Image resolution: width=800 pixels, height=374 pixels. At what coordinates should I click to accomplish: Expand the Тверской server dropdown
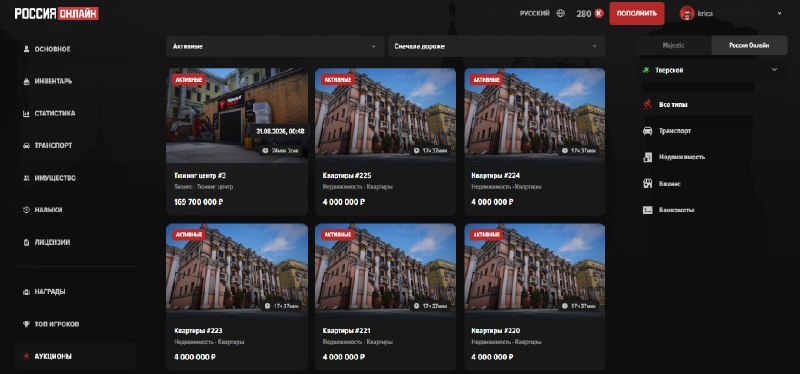(711, 70)
